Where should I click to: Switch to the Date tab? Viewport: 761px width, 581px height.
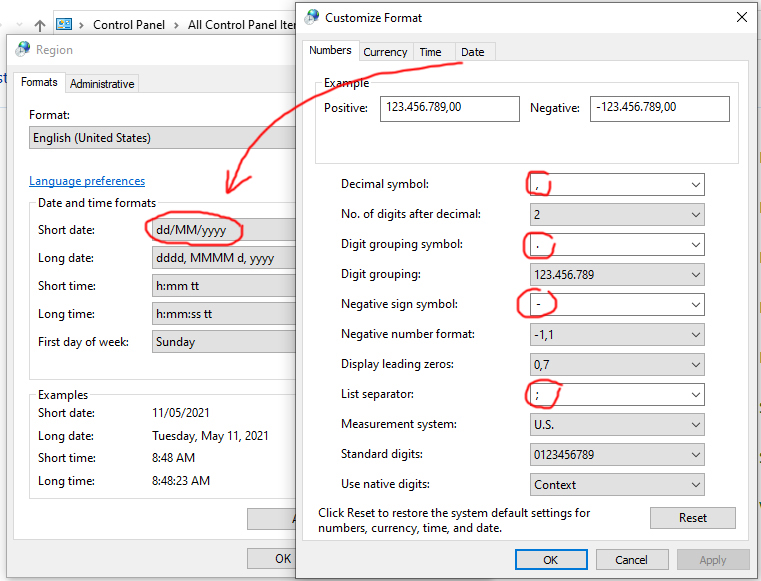click(473, 52)
